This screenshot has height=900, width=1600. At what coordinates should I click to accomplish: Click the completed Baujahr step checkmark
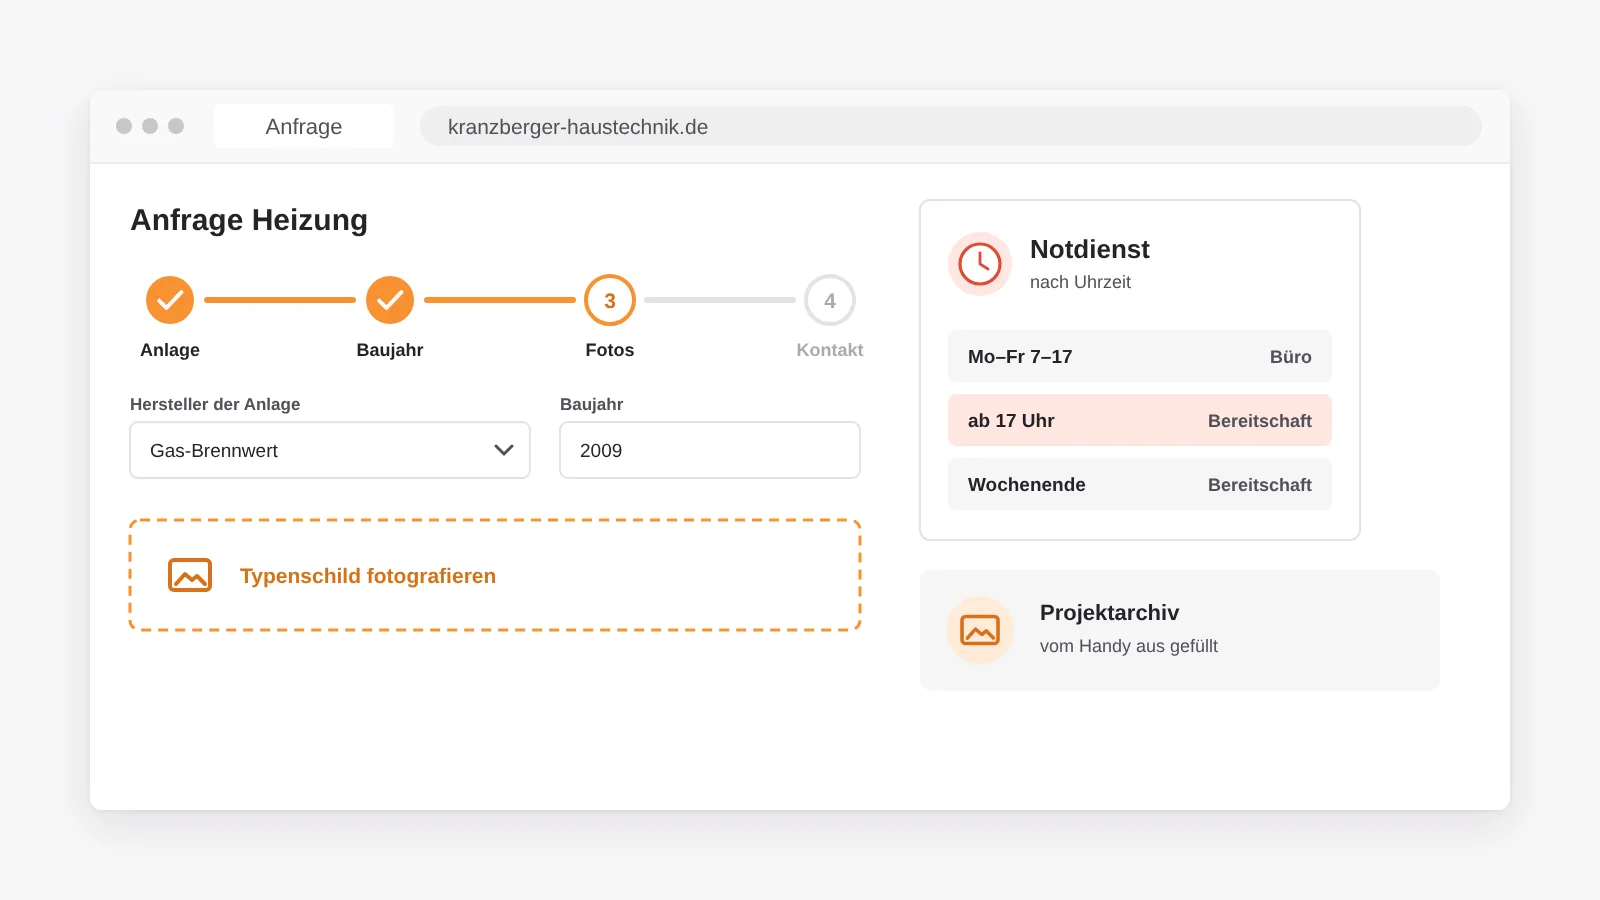point(390,300)
